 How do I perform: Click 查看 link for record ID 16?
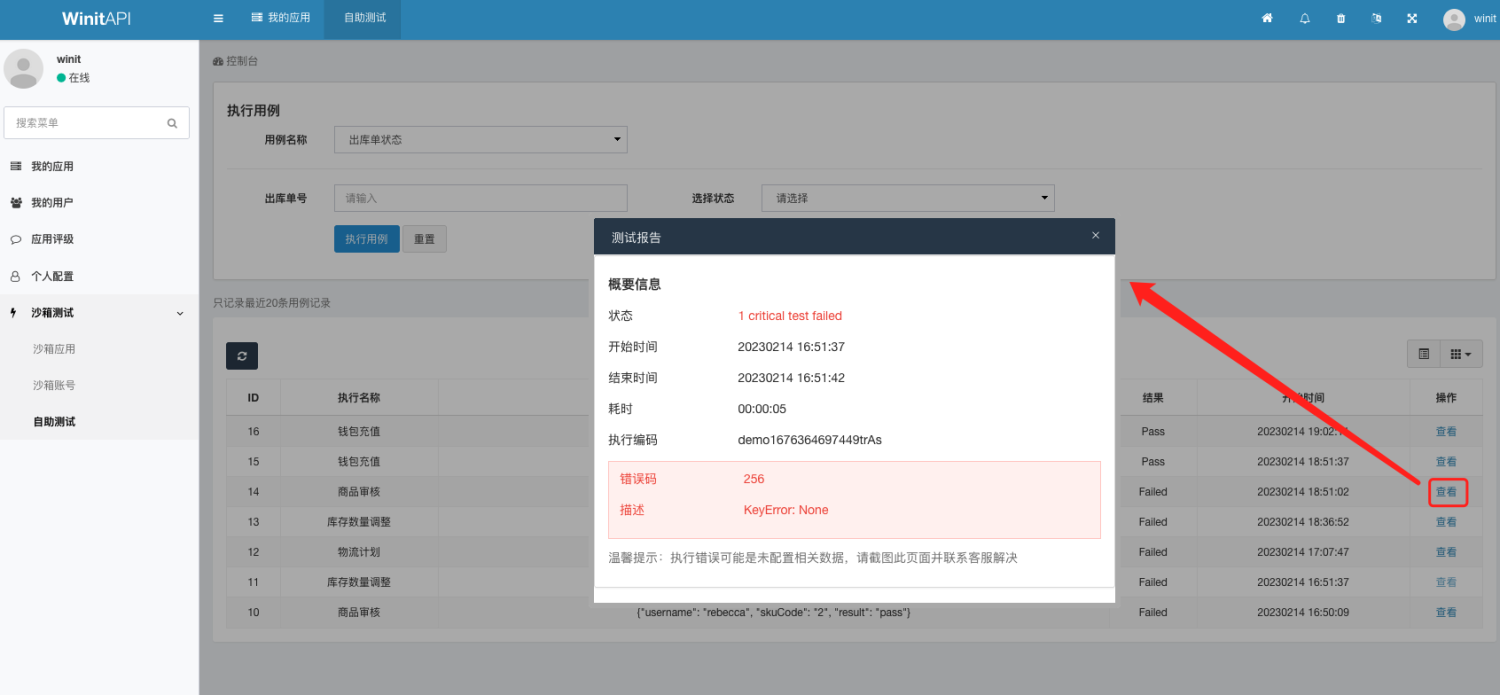1446,432
